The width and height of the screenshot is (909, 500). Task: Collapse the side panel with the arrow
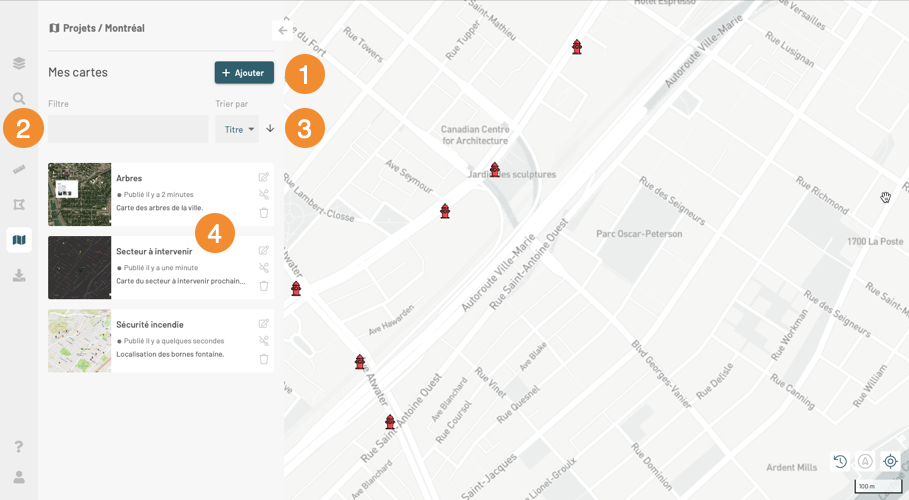(282, 31)
